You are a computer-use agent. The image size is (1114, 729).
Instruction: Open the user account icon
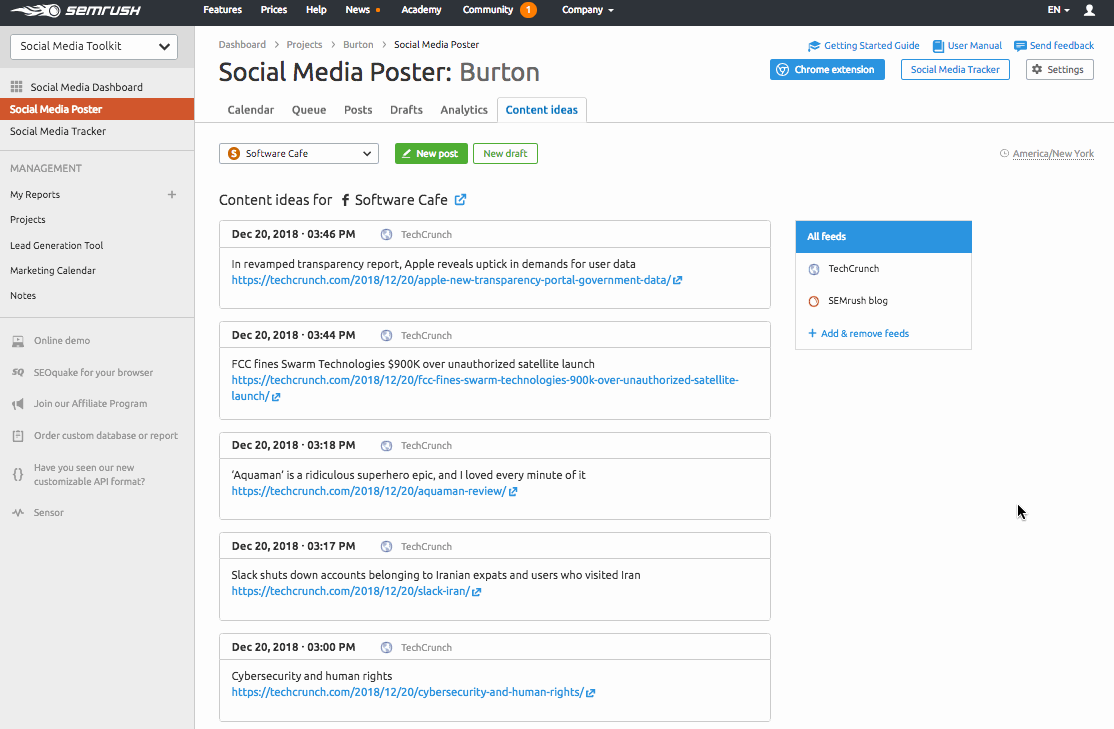click(1089, 10)
